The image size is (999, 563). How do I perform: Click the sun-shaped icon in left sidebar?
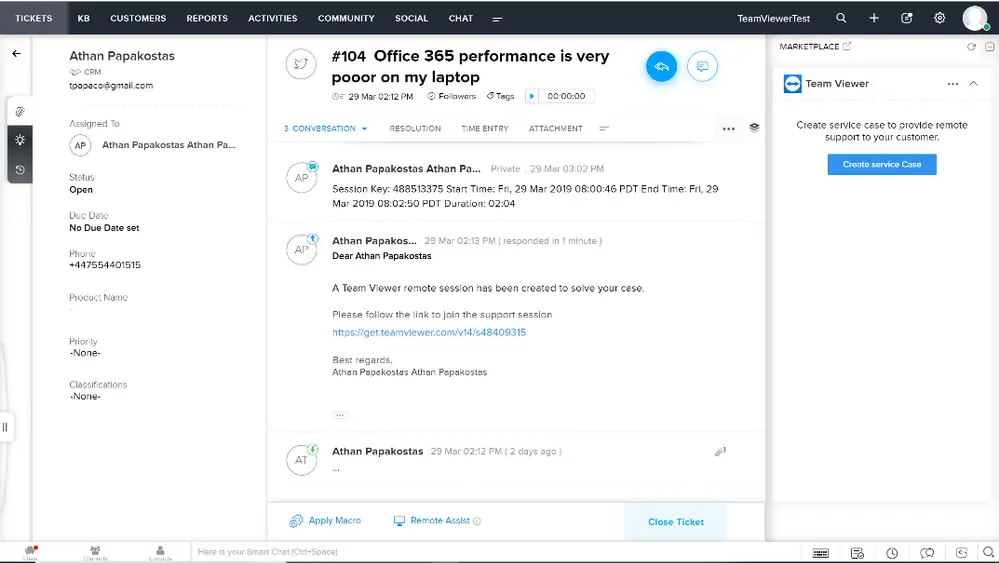(x=20, y=139)
